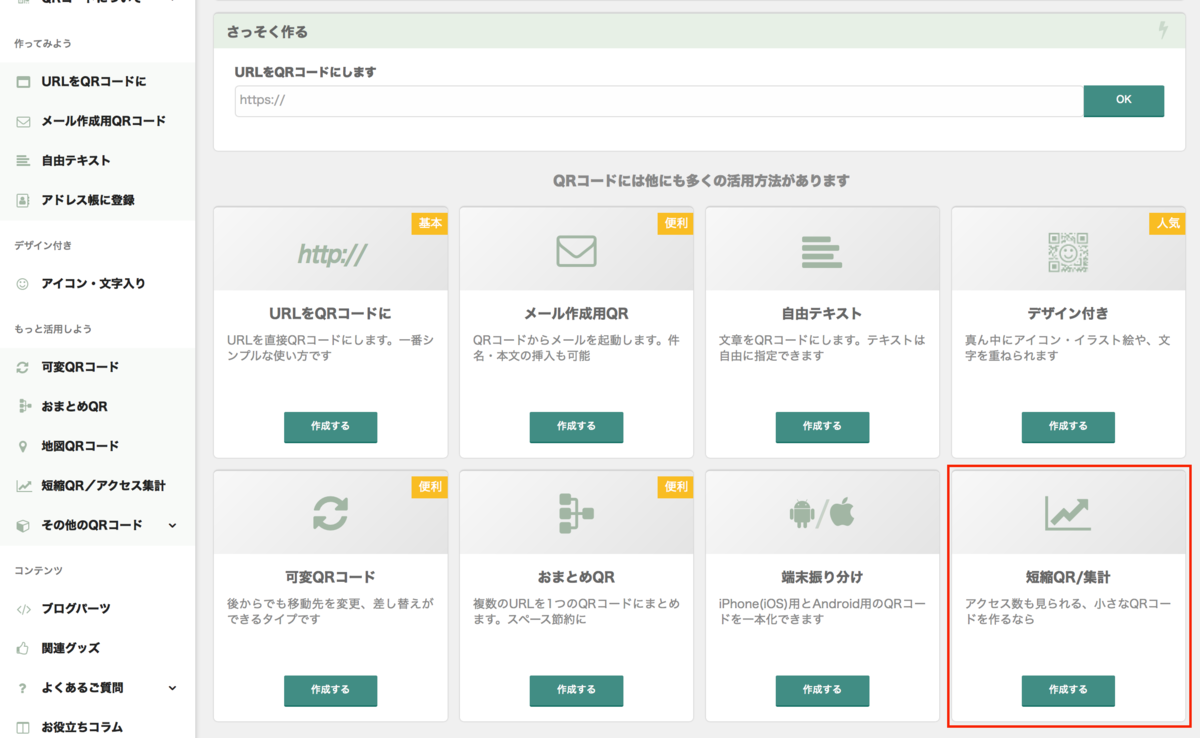Click the label URLをQRコードにします
The height and width of the screenshot is (738, 1200).
[x=305, y=72]
